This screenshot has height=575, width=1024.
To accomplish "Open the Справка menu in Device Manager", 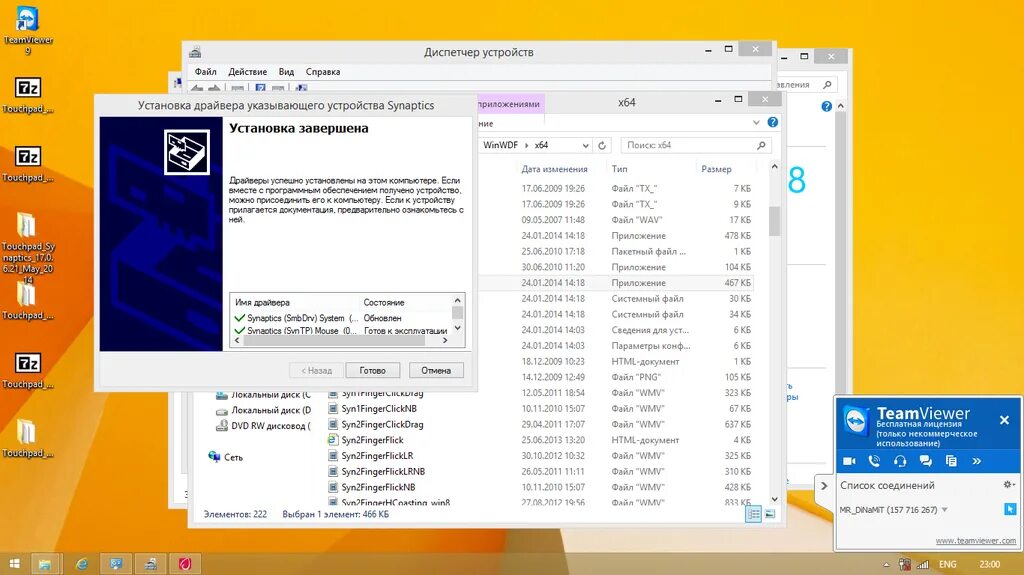I will pyautogui.click(x=323, y=72).
